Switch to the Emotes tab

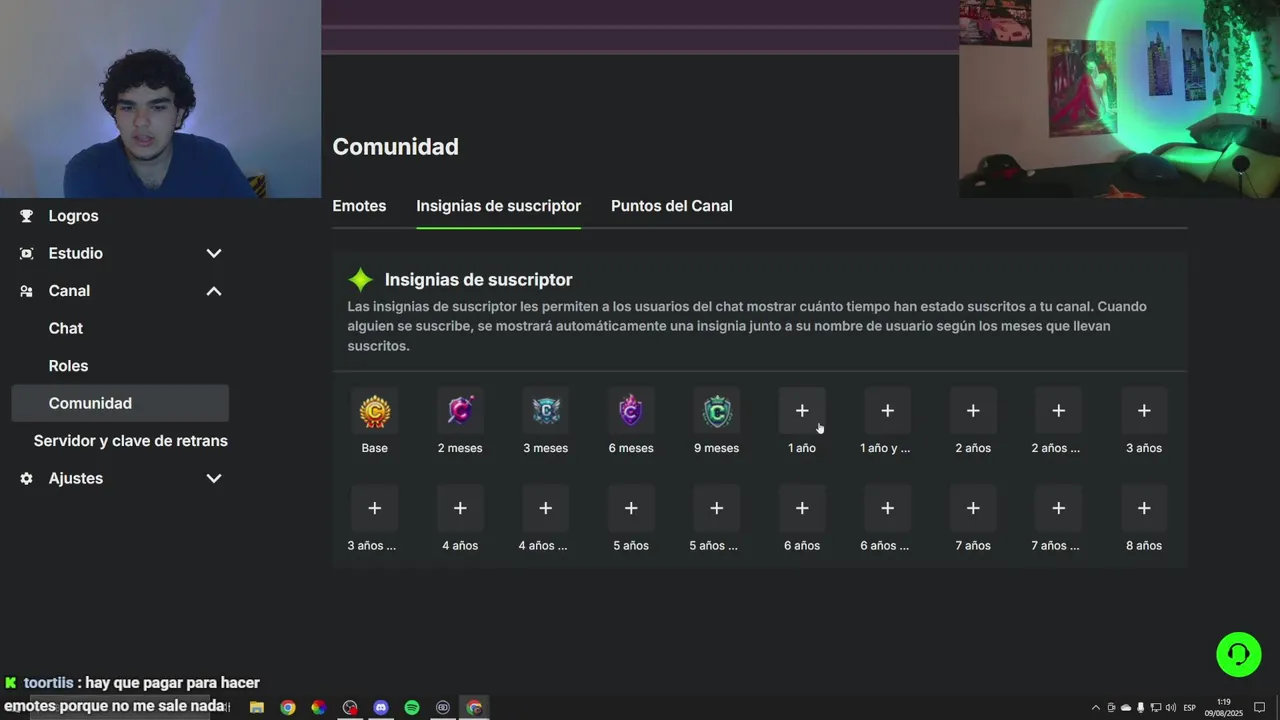click(359, 206)
